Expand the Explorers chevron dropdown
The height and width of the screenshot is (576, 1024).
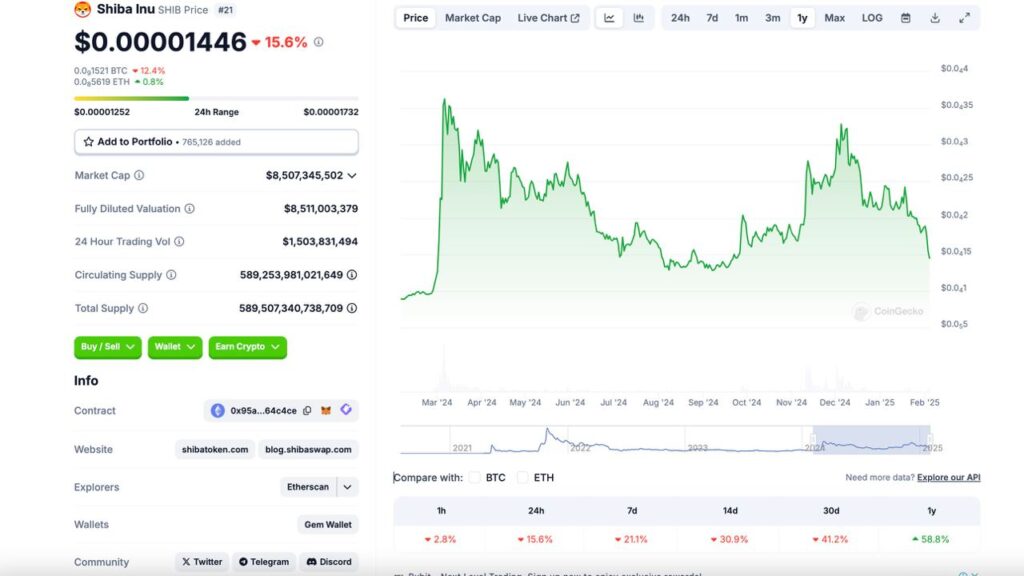[x=347, y=487]
